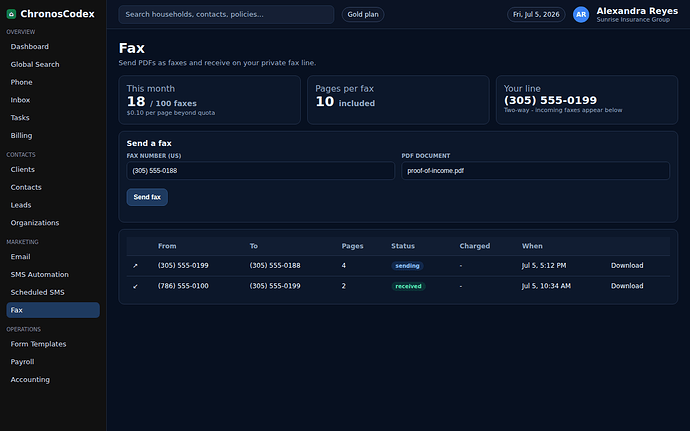This screenshot has width=690, height=431.
Task: Click the received status badge
Action: point(408,286)
